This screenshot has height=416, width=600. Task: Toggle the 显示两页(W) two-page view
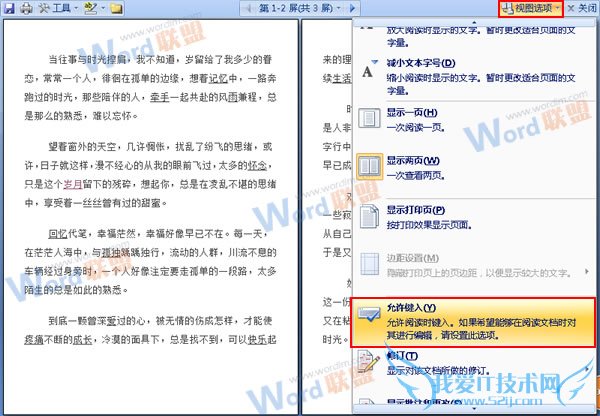[370, 166]
